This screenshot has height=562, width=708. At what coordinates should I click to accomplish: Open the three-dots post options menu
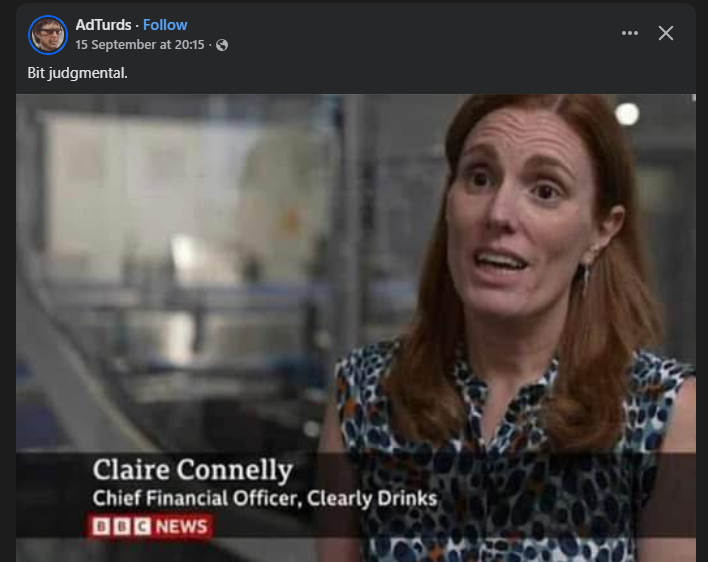pos(629,33)
